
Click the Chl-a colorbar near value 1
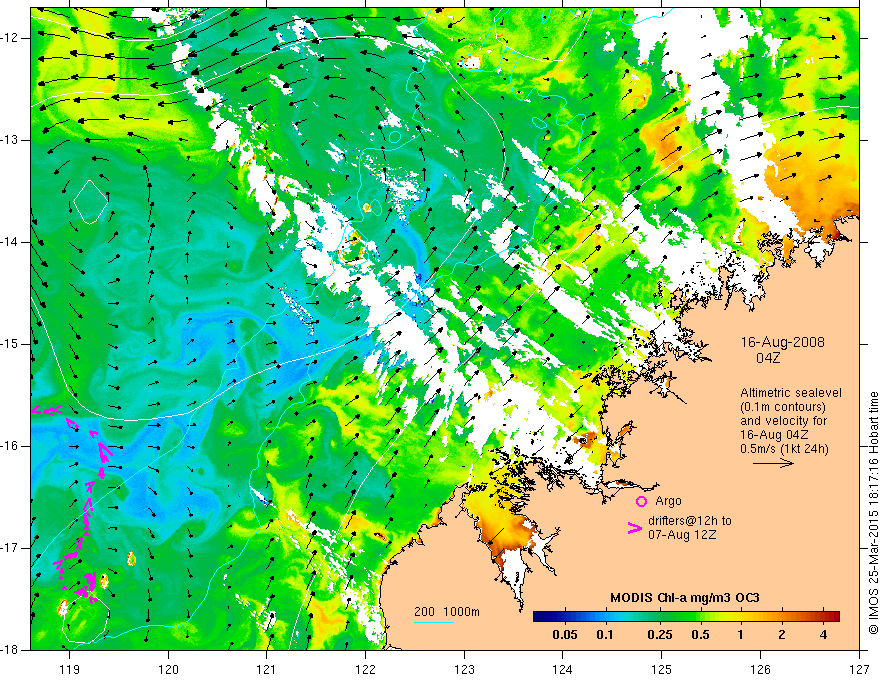pyautogui.click(x=740, y=617)
